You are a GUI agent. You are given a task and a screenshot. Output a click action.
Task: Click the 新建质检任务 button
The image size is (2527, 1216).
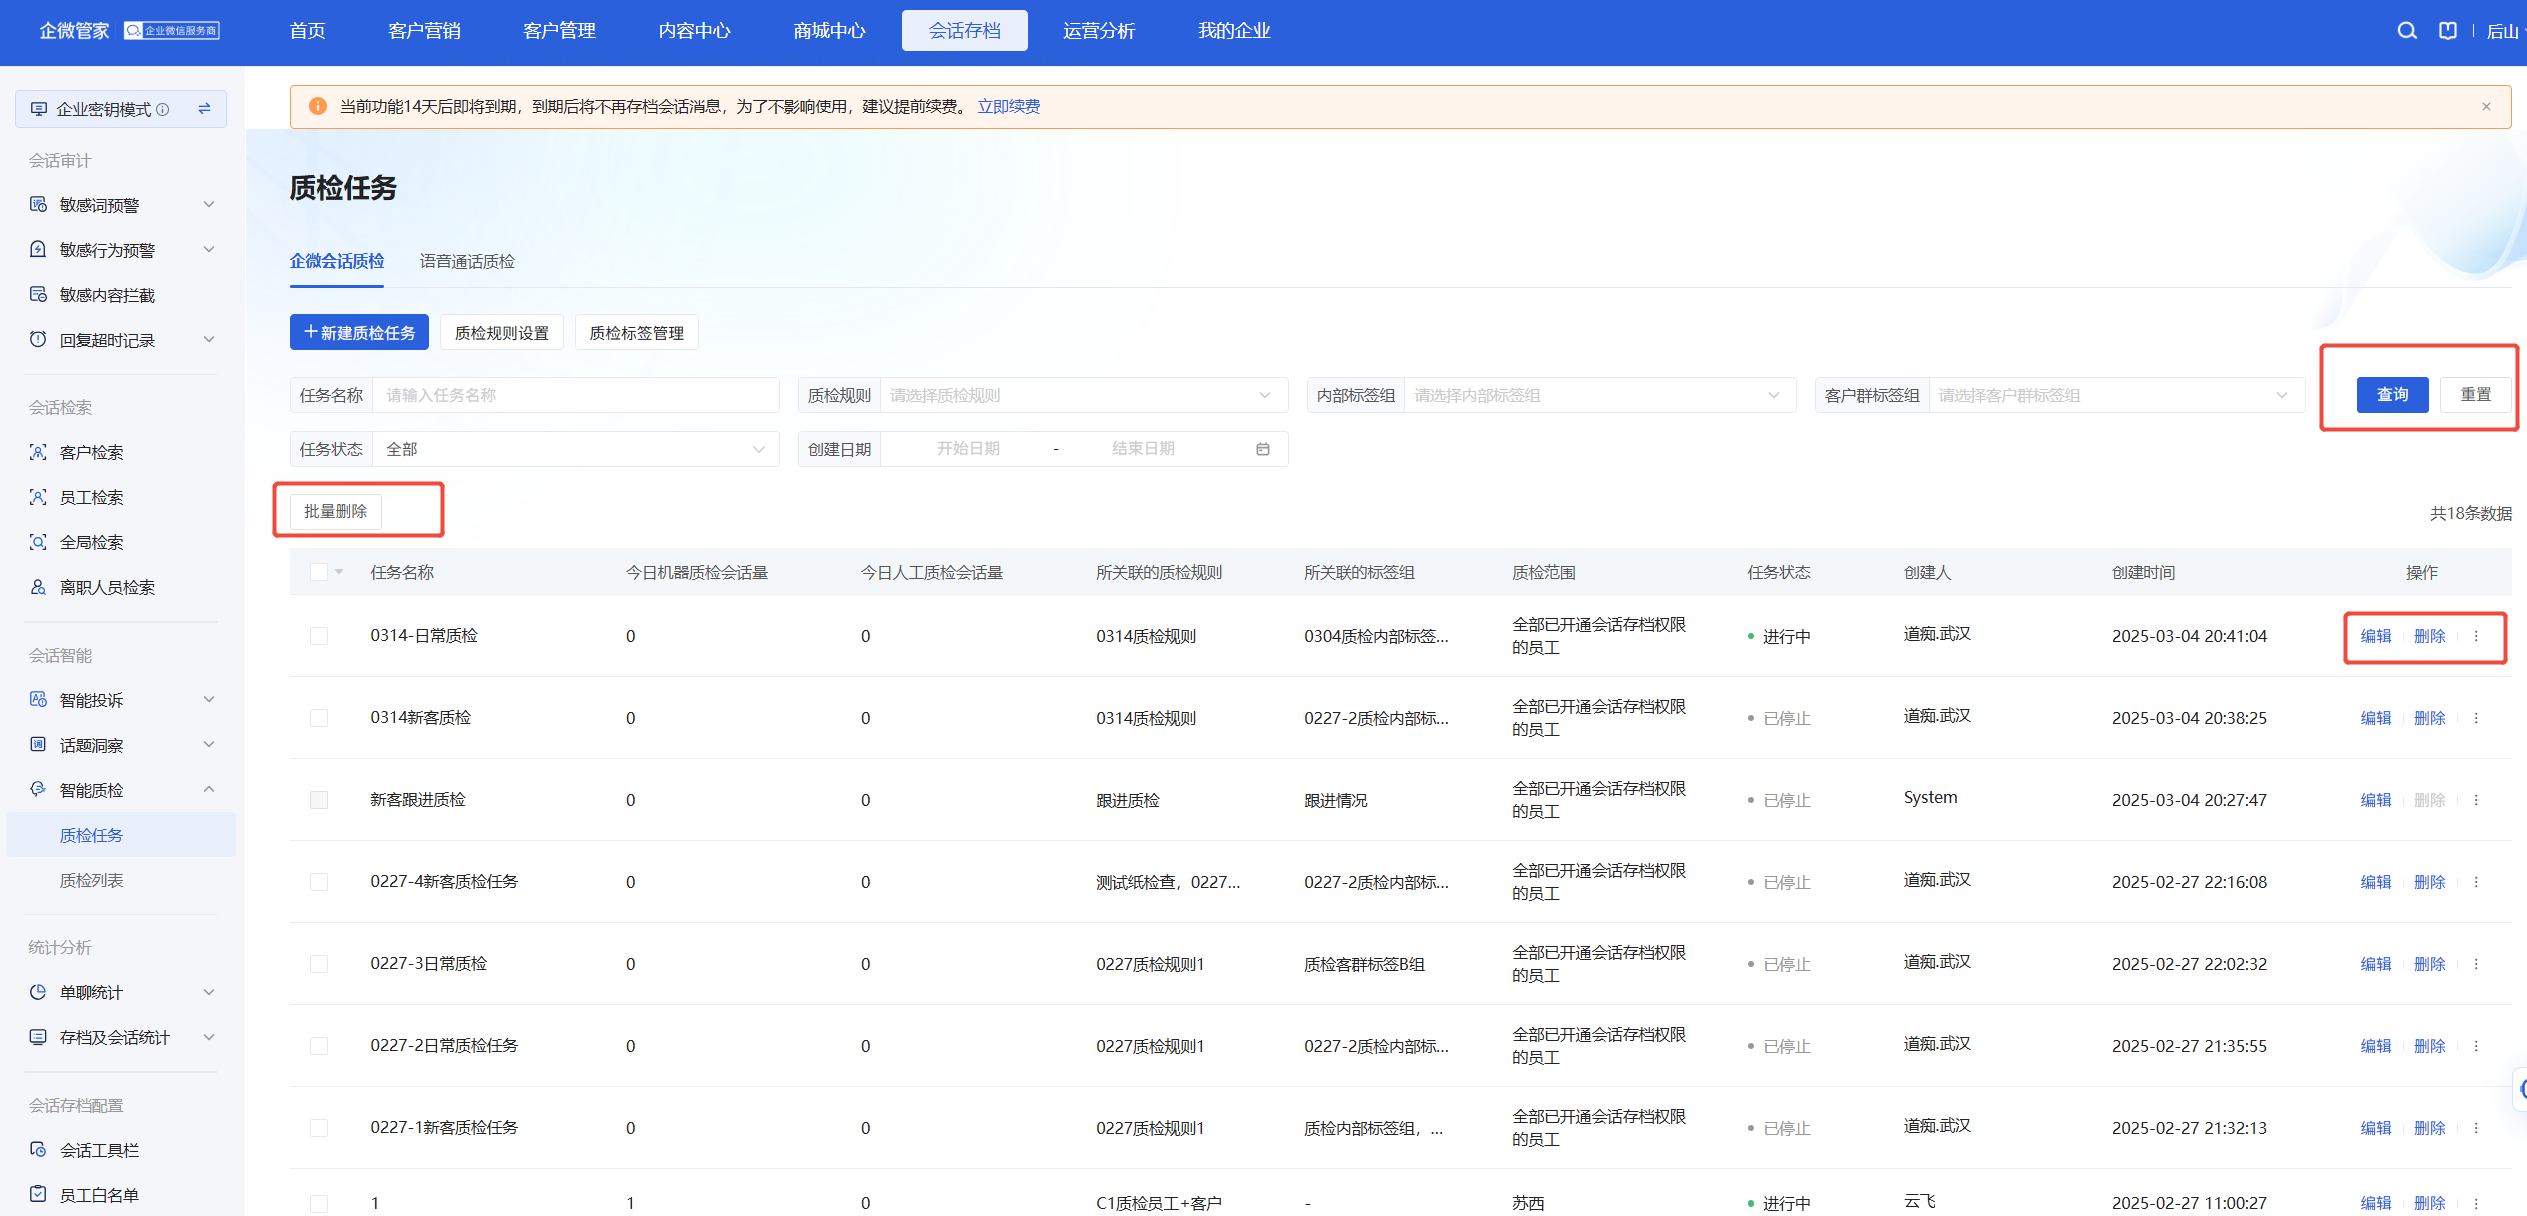tap(359, 332)
